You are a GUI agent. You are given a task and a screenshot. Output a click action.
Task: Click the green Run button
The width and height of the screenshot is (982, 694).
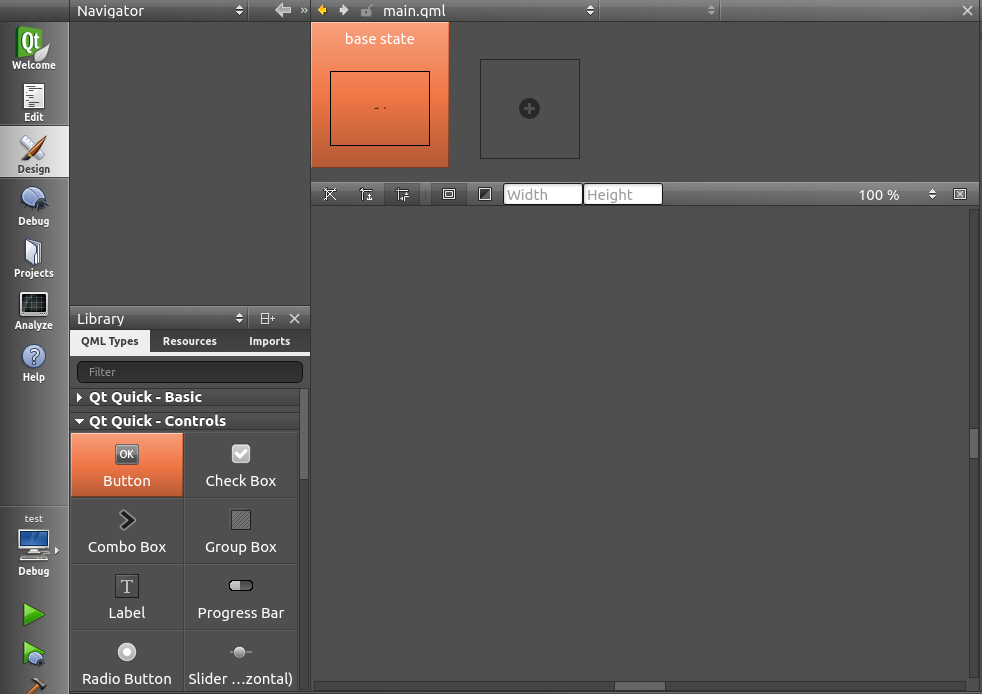tap(34, 614)
